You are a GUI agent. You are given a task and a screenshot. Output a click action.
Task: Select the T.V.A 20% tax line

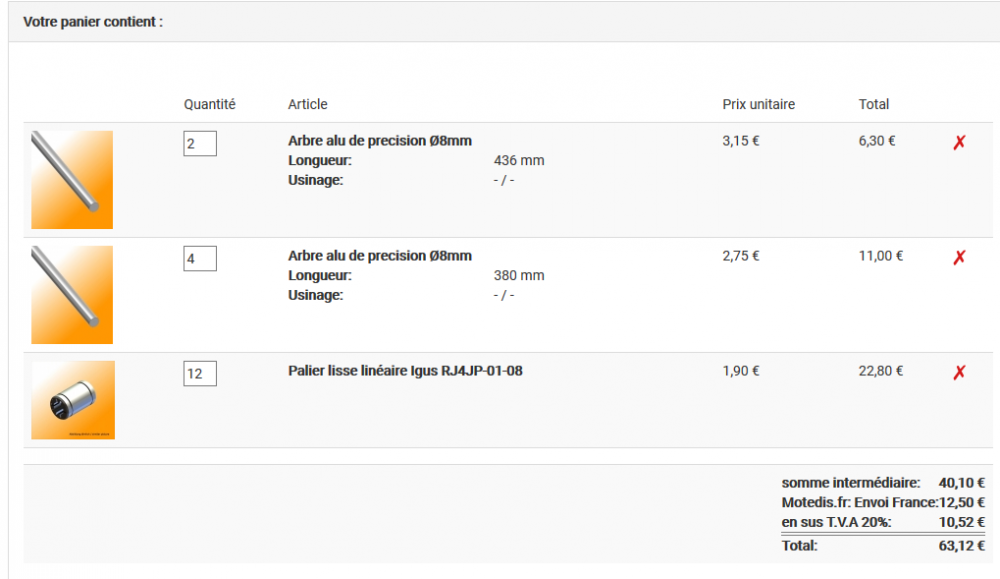[x=836, y=522]
